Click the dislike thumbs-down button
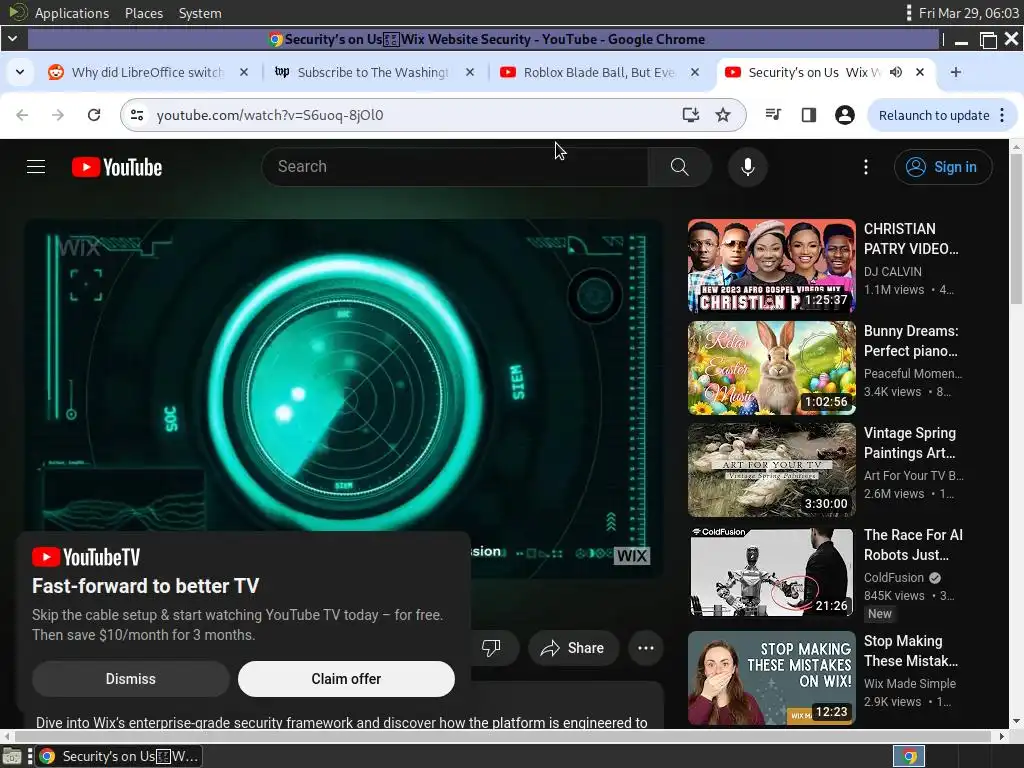1024x768 pixels. point(491,648)
